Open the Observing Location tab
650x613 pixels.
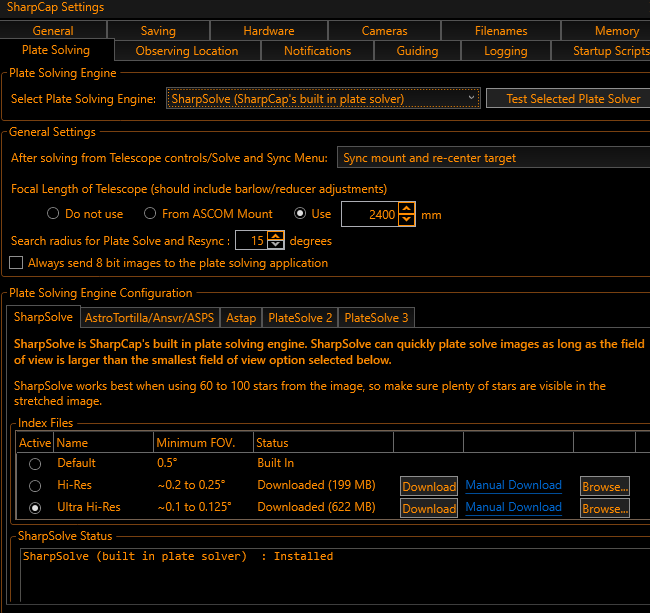coord(187,51)
